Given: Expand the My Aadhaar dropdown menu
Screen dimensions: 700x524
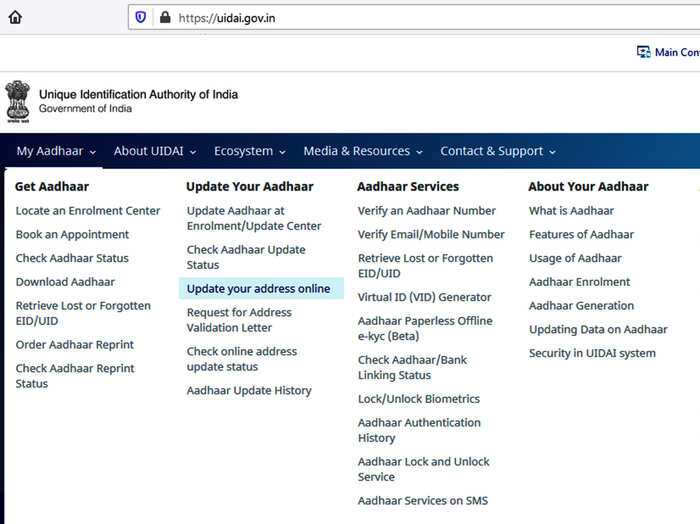Looking at the screenshot, I should point(56,151).
